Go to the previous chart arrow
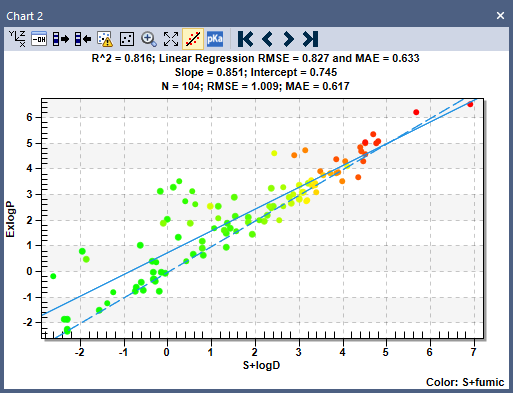The height and width of the screenshot is (393, 513). click(x=267, y=39)
